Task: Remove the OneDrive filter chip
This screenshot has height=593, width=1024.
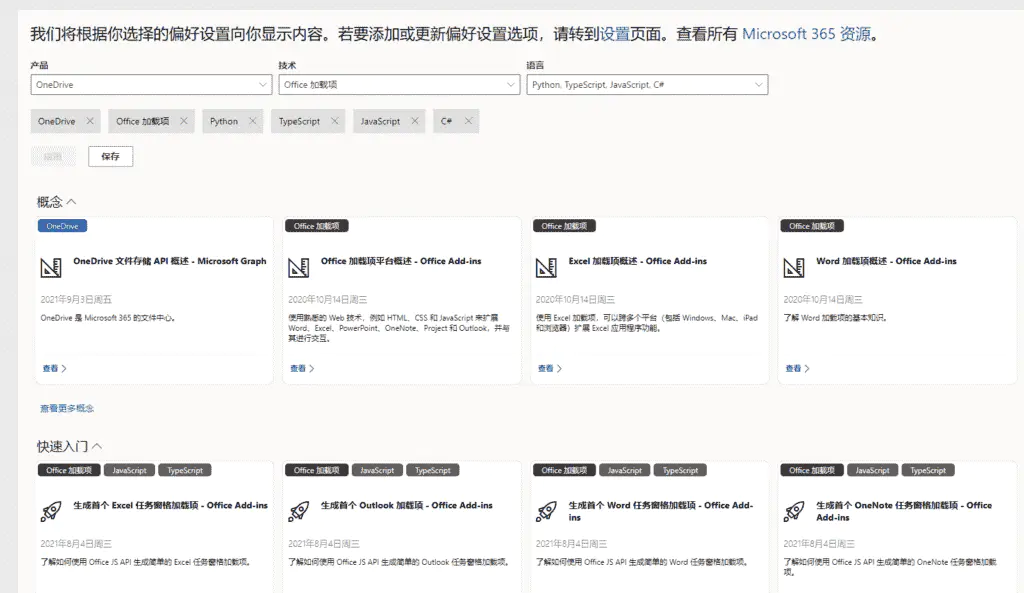Action: 90,121
